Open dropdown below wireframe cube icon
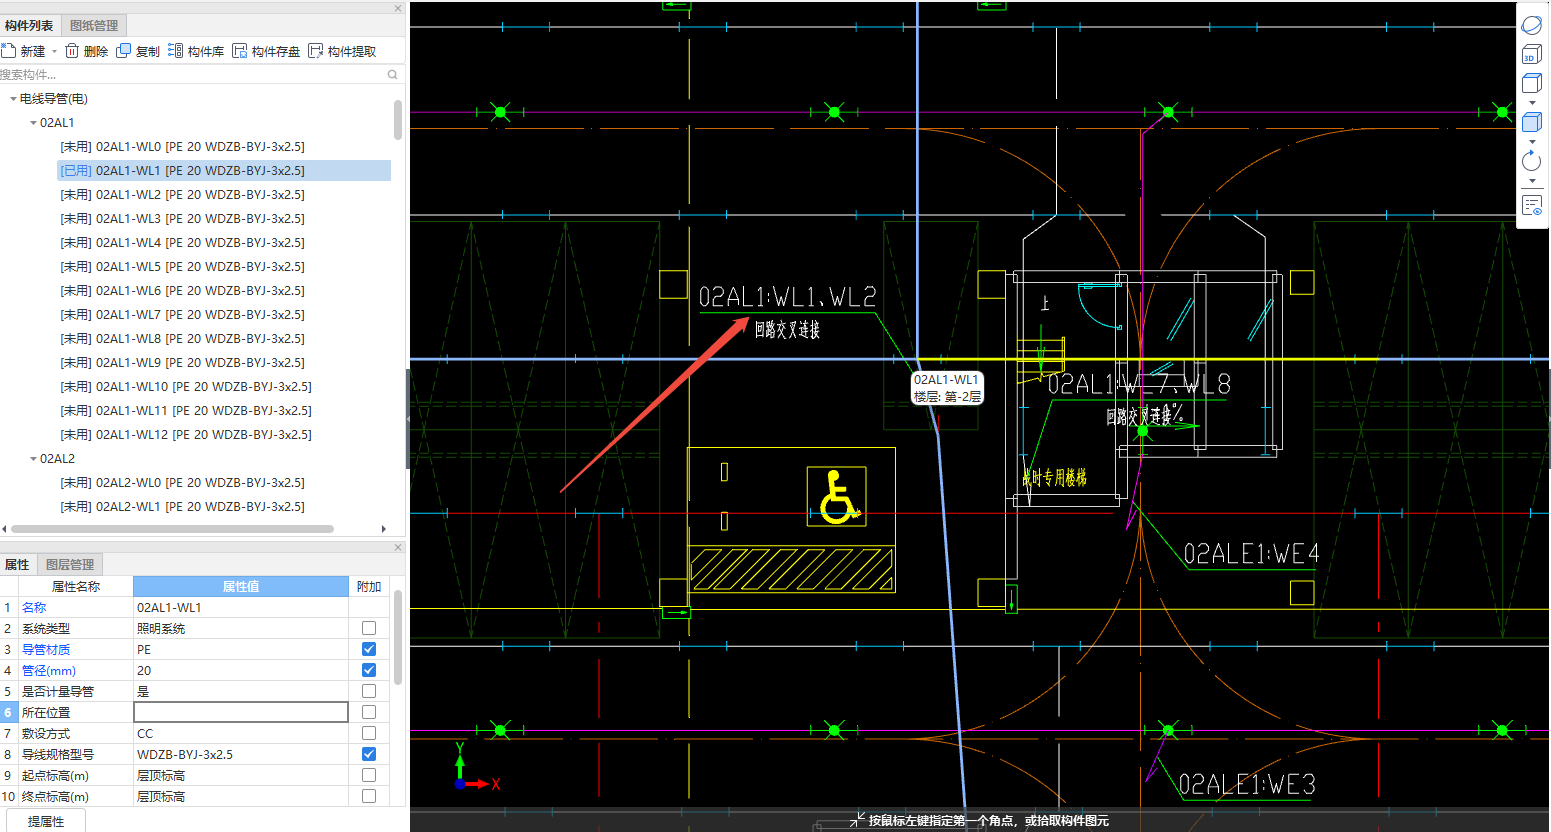 [1532, 102]
